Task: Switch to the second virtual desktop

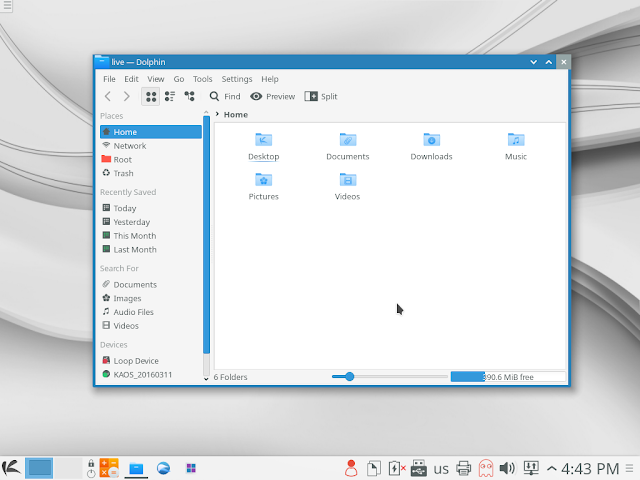Action: (x=68, y=468)
